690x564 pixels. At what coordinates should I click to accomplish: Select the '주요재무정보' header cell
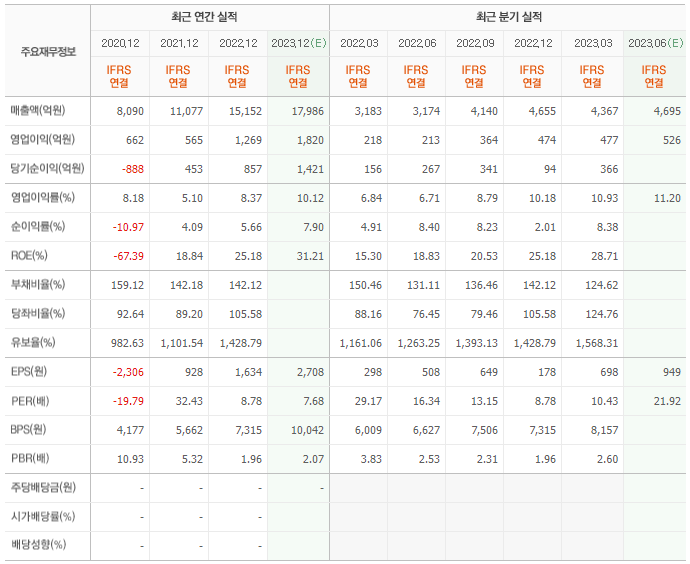pyautogui.click(x=48, y=52)
